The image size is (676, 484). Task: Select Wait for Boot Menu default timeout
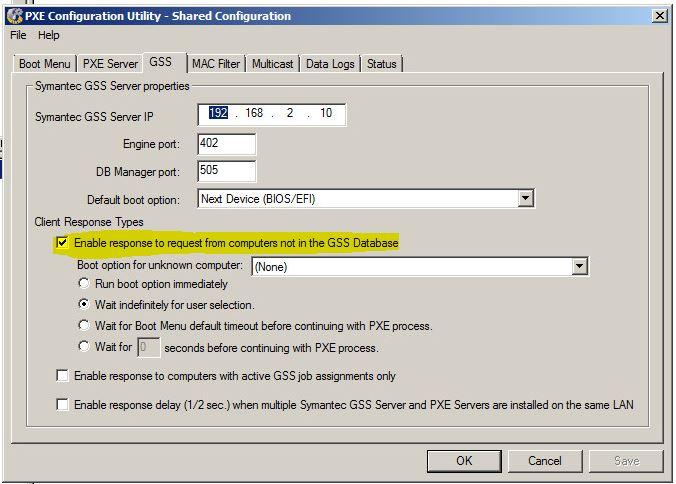tap(84, 325)
